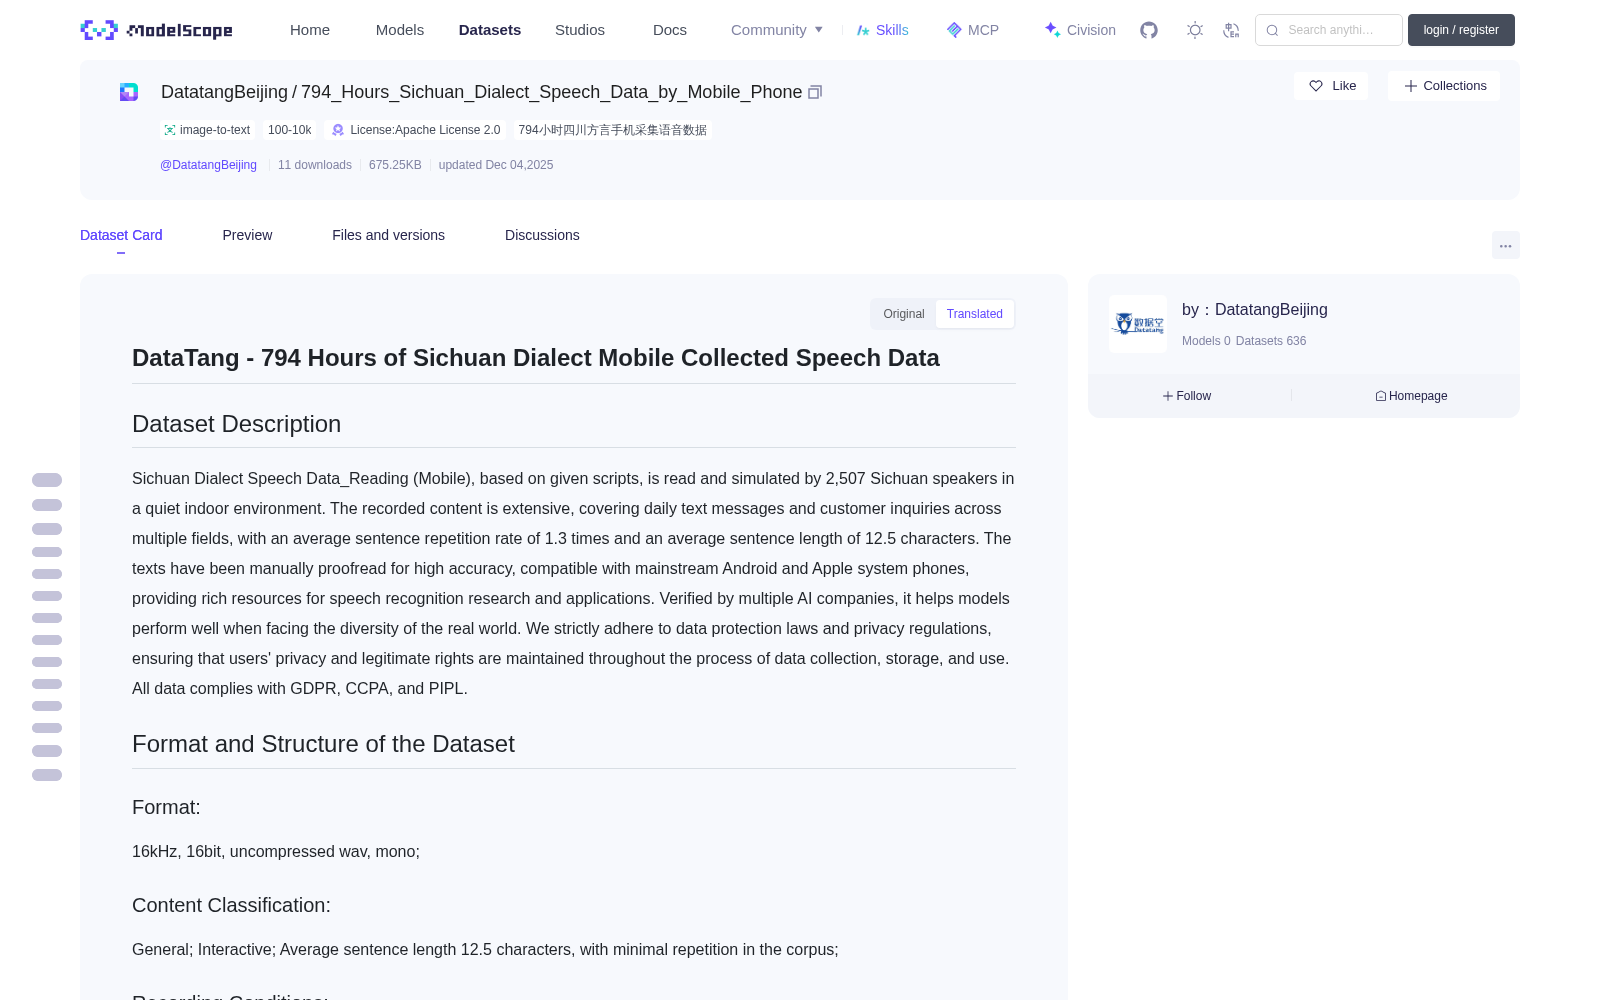
Task: Open the three-dots more options menu
Action: [x=1506, y=245]
